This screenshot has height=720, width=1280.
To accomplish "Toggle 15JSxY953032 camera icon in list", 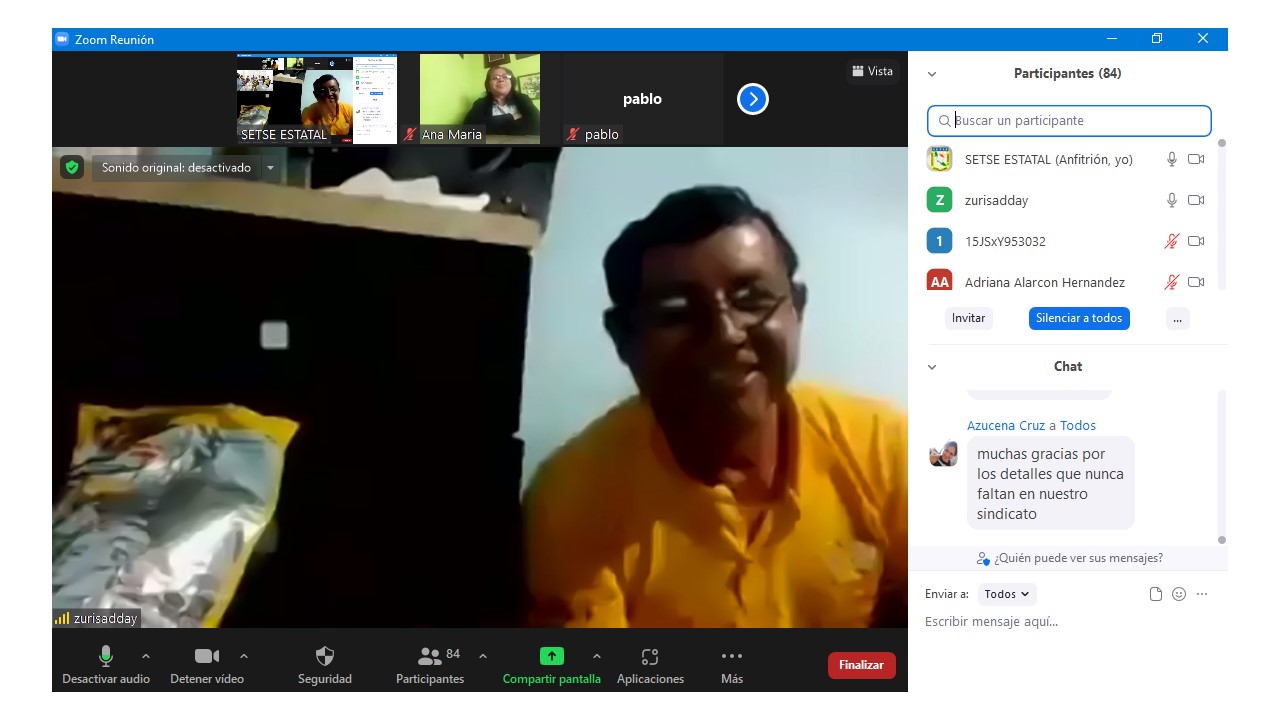I will [x=1196, y=241].
